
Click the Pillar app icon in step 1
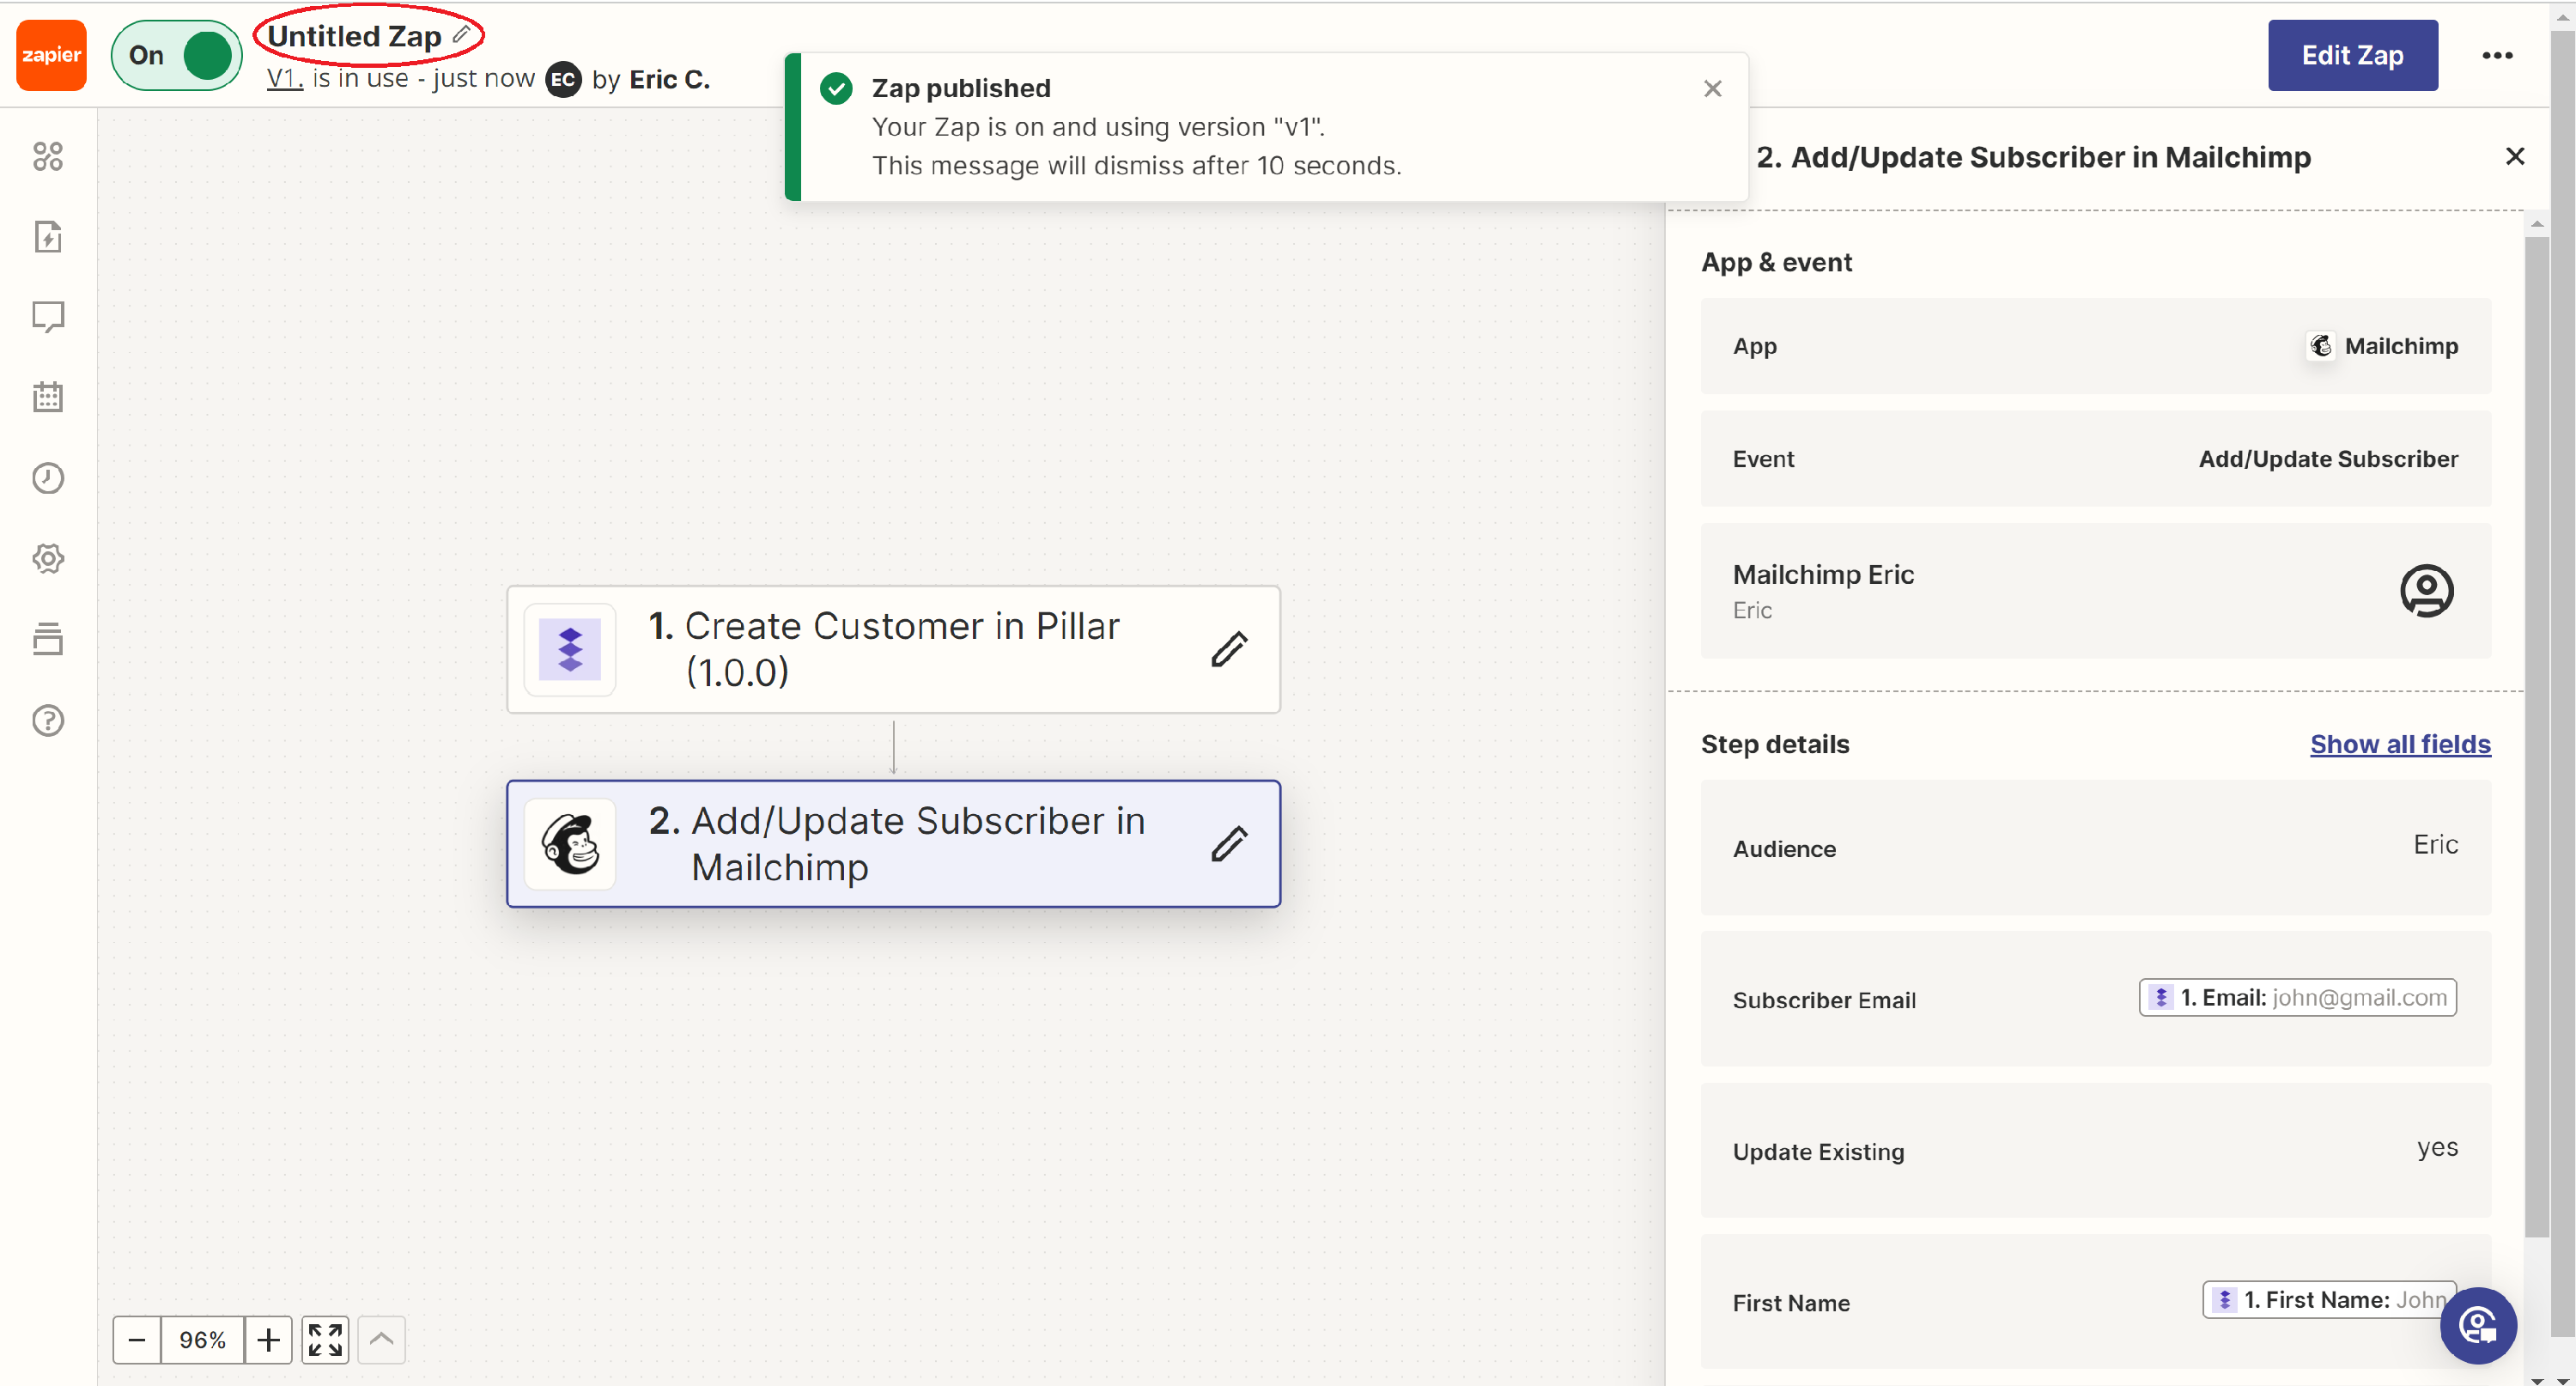(570, 649)
